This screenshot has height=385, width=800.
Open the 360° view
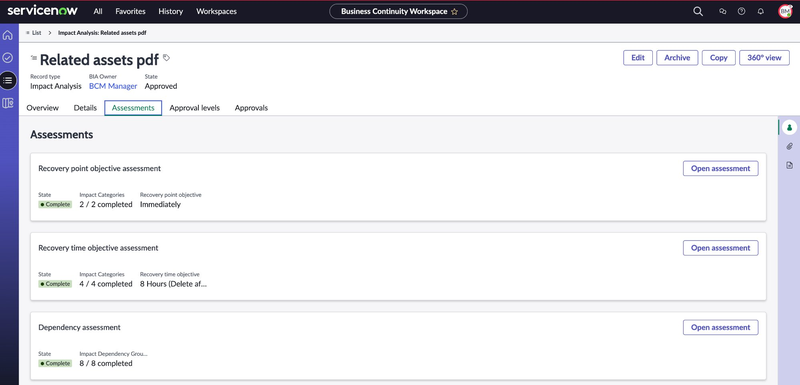(764, 58)
